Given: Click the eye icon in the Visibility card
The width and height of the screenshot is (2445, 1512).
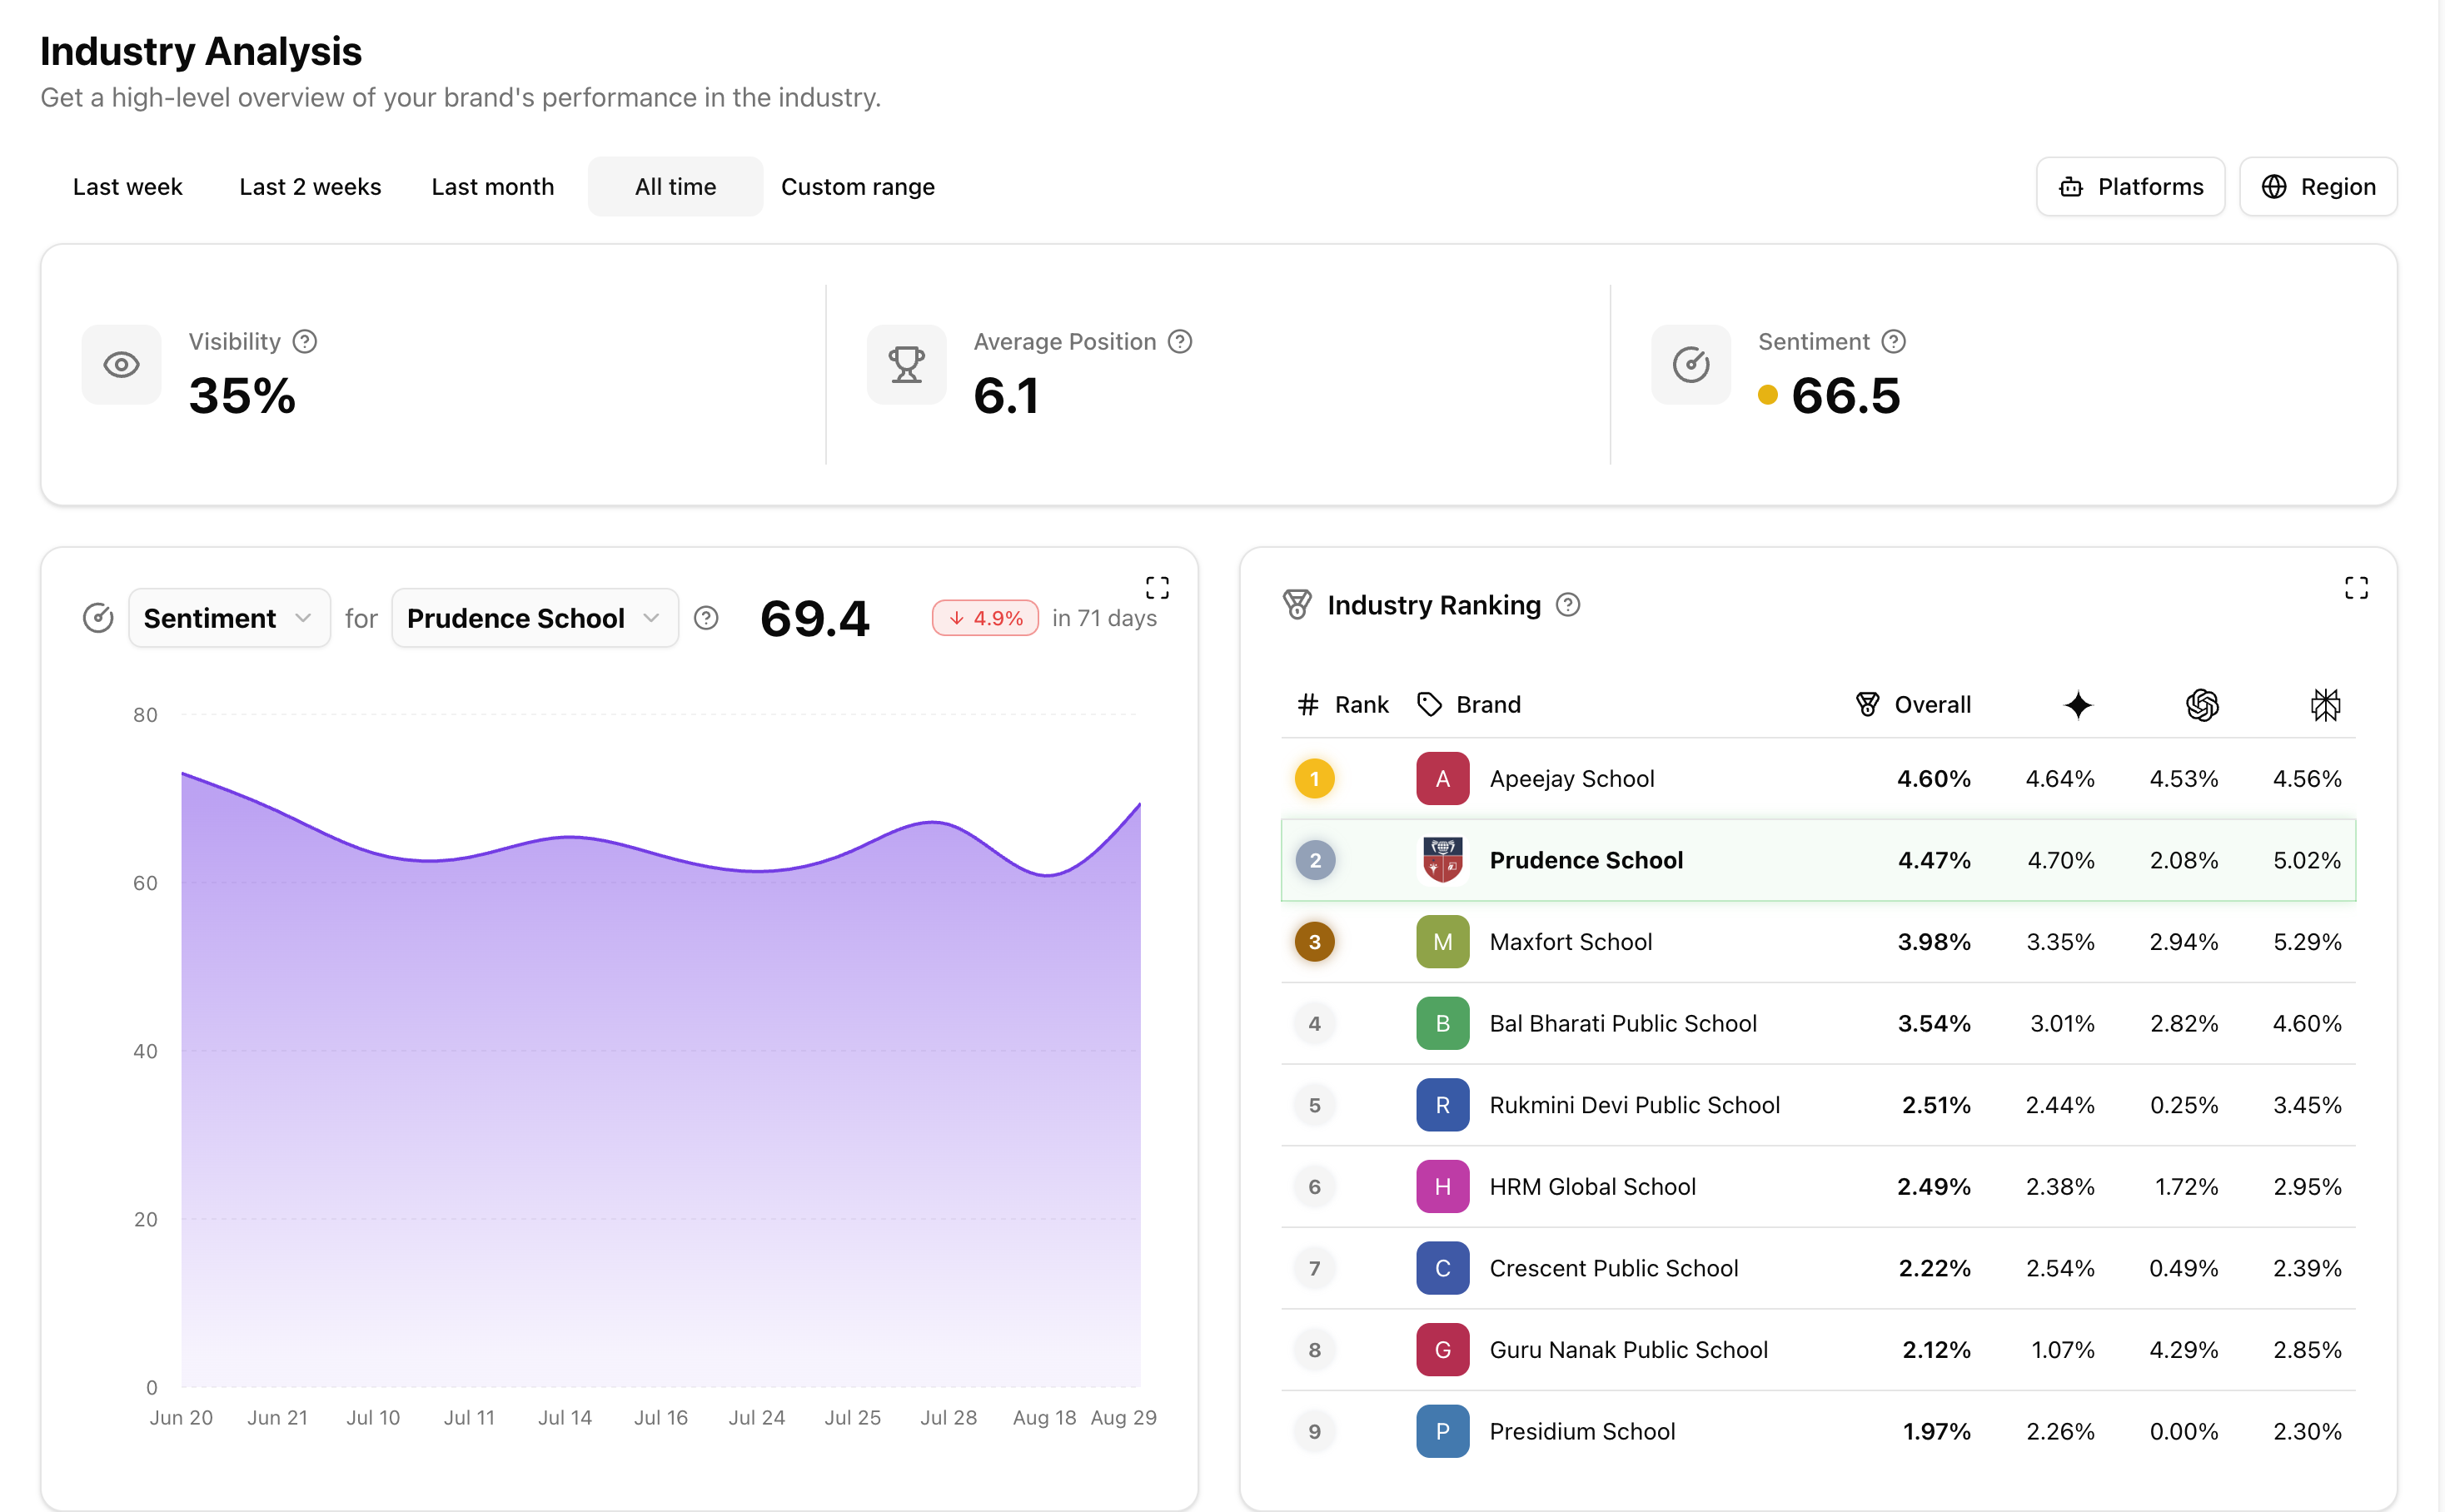Looking at the screenshot, I should point(122,365).
